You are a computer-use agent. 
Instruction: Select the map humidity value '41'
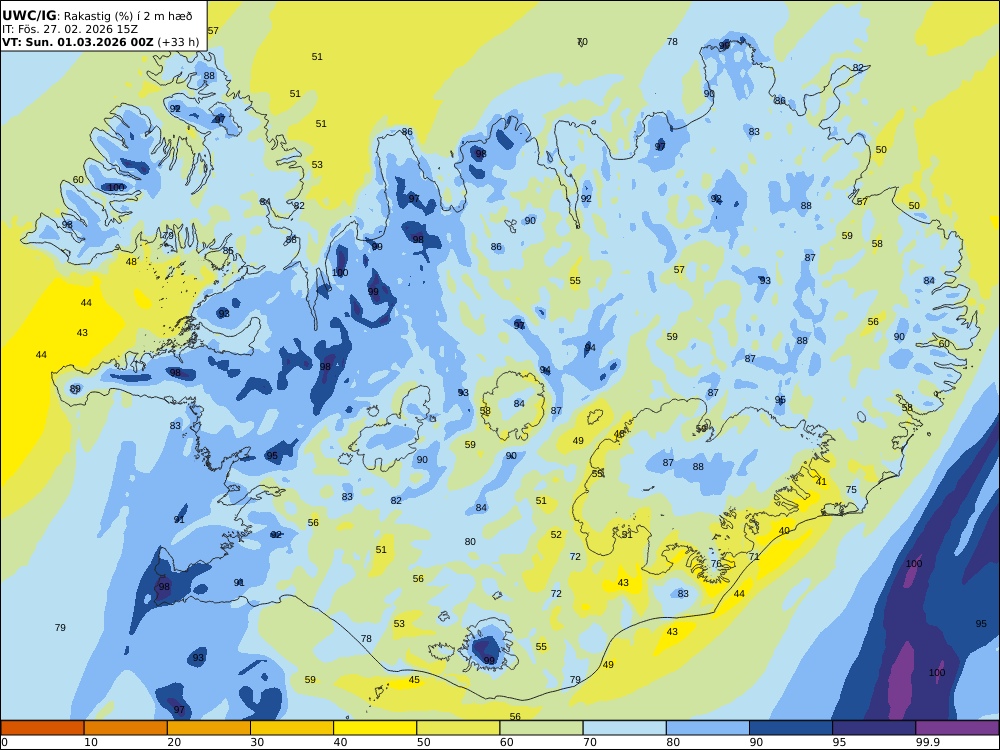[x=821, y=482]
